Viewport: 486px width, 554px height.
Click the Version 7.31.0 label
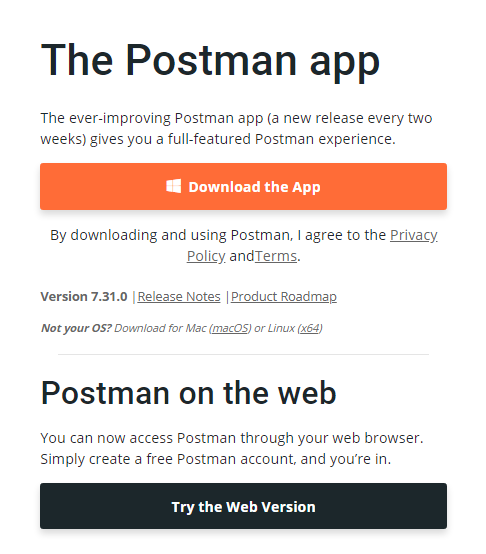coord(84,296)
